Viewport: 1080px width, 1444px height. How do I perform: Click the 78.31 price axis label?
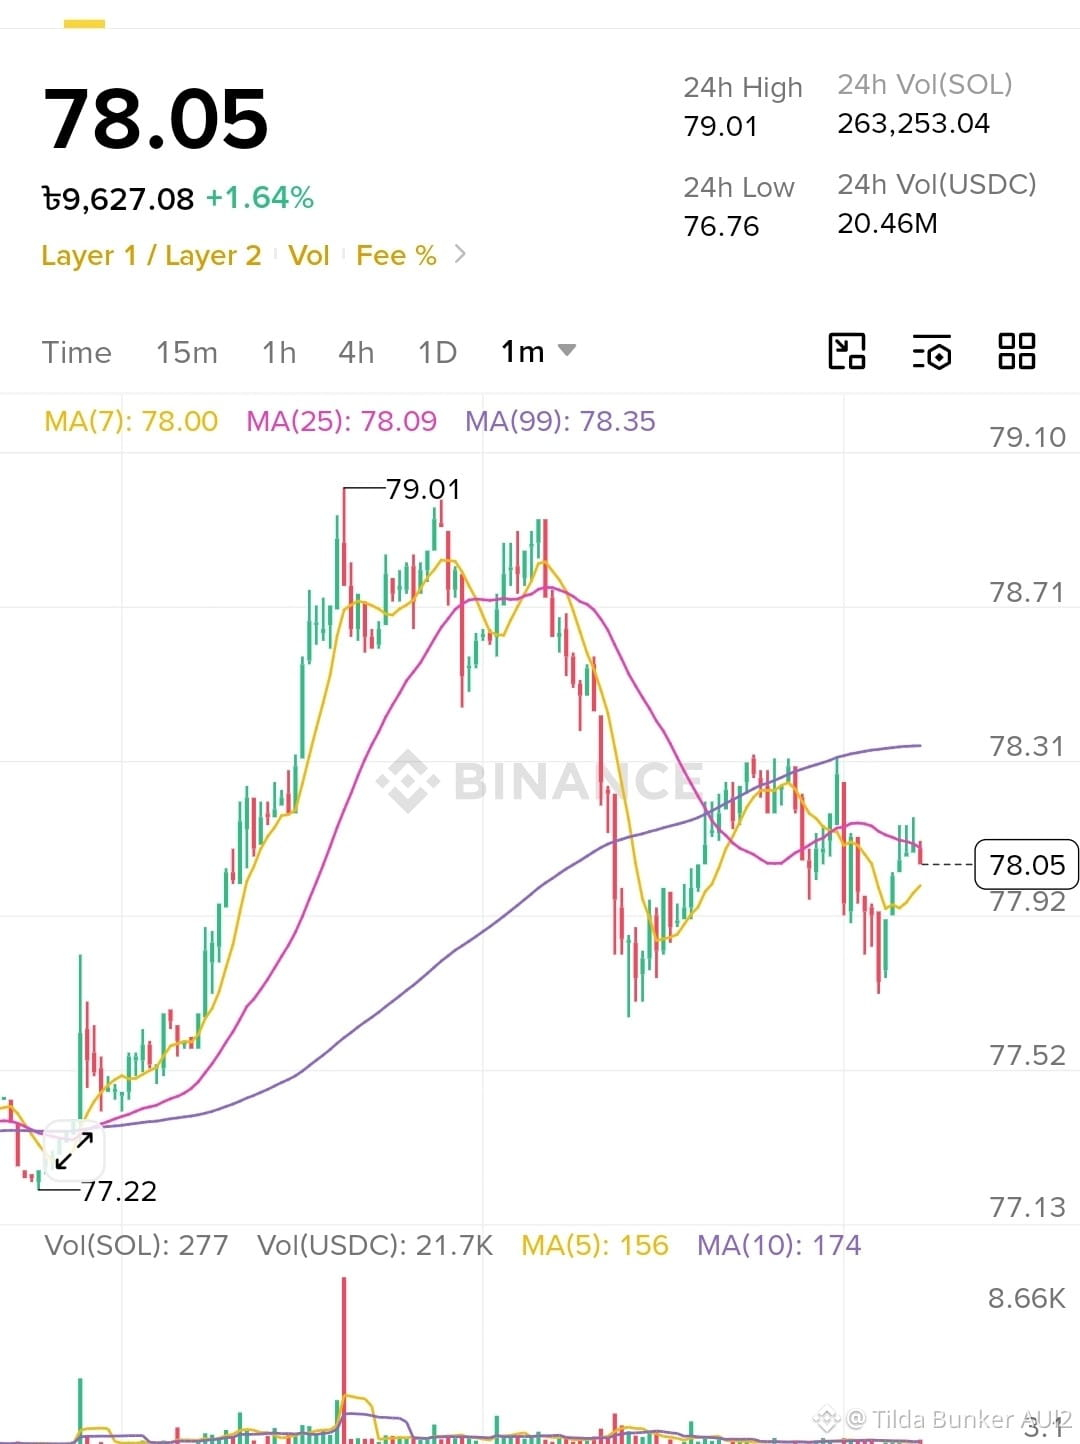coord(1027,746)
